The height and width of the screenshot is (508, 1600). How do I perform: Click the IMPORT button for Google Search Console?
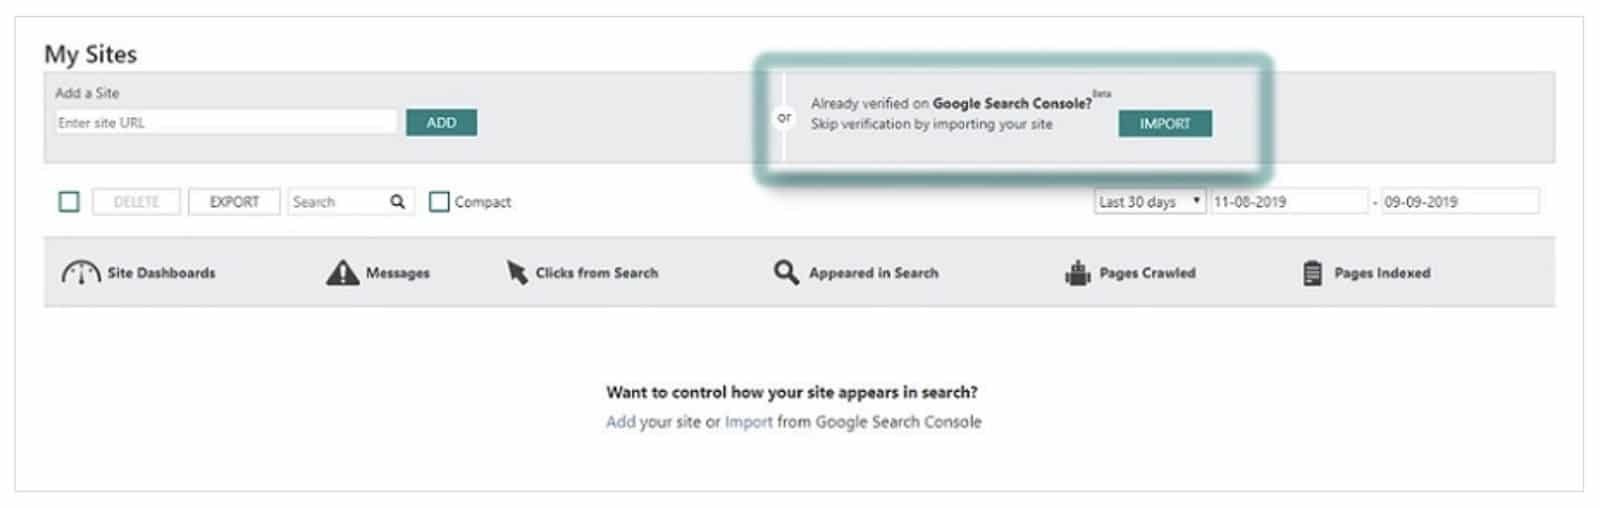coord(1165,123)
